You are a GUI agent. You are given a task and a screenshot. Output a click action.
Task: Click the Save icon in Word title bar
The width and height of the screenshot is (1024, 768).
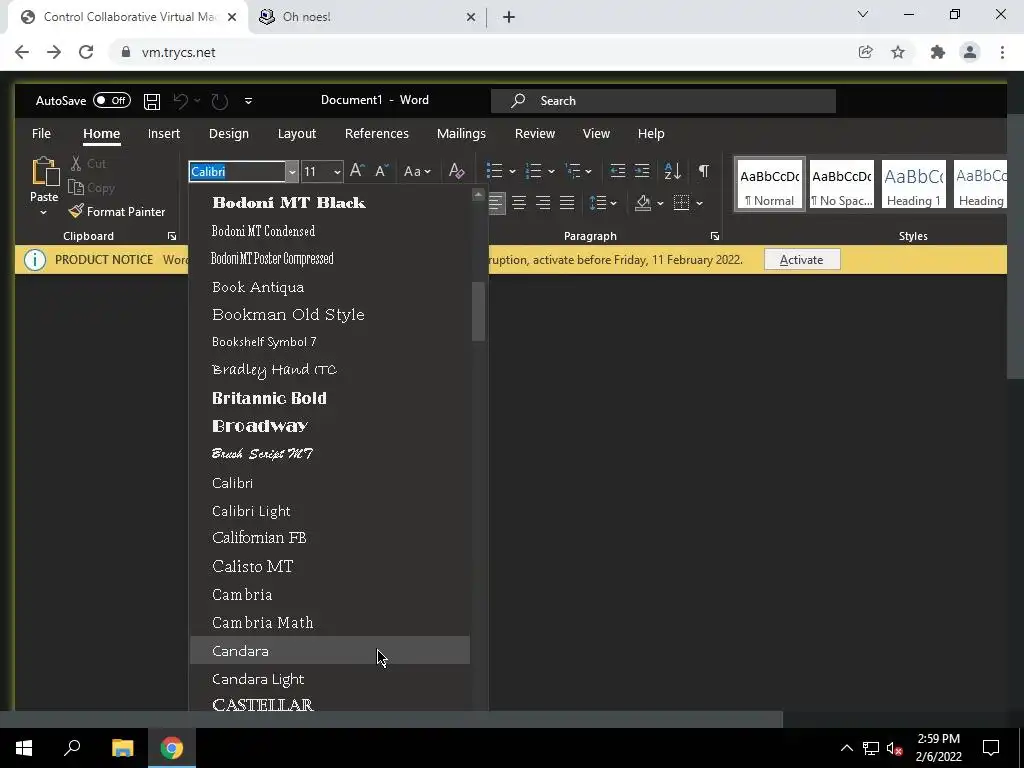coord(152,101)
